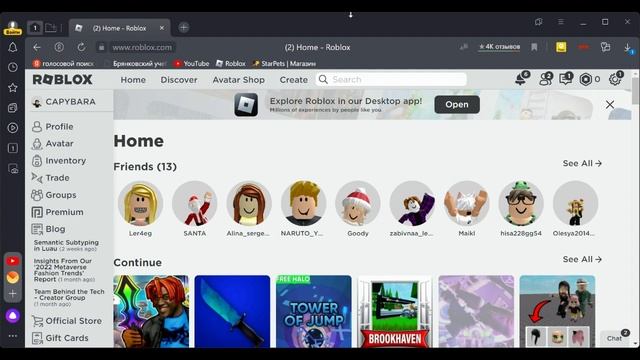The width and height of the screenshot is (640, 360).
Task: Open Robux balance icon
Action: (585, 79)
